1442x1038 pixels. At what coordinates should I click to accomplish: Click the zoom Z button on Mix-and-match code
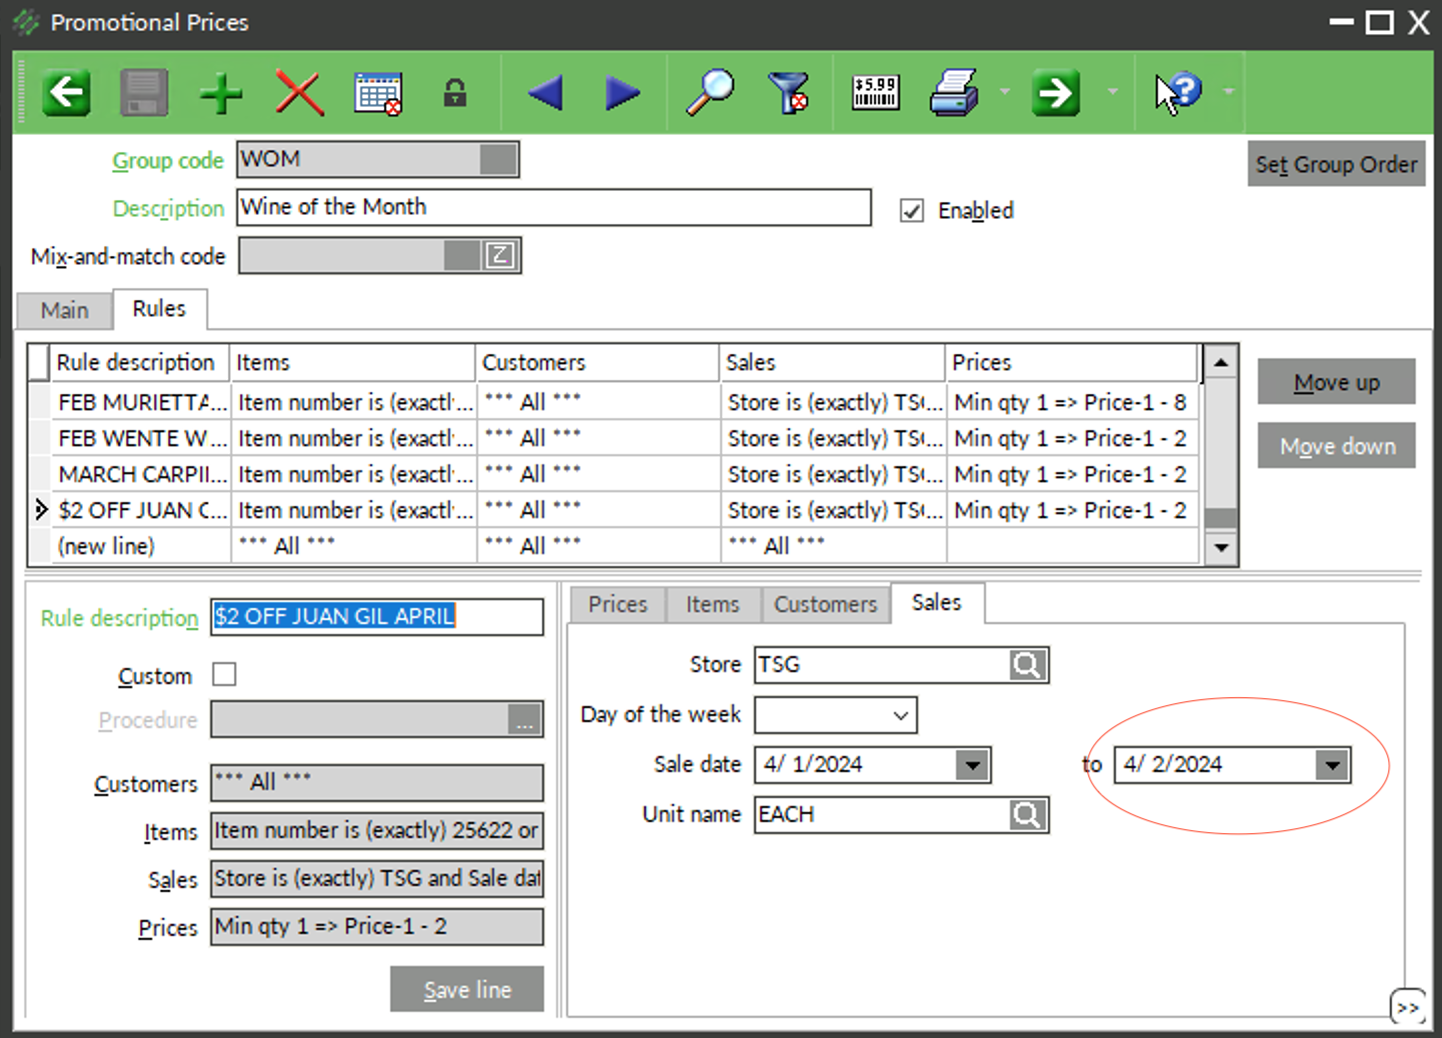click(x=500, y=256)
